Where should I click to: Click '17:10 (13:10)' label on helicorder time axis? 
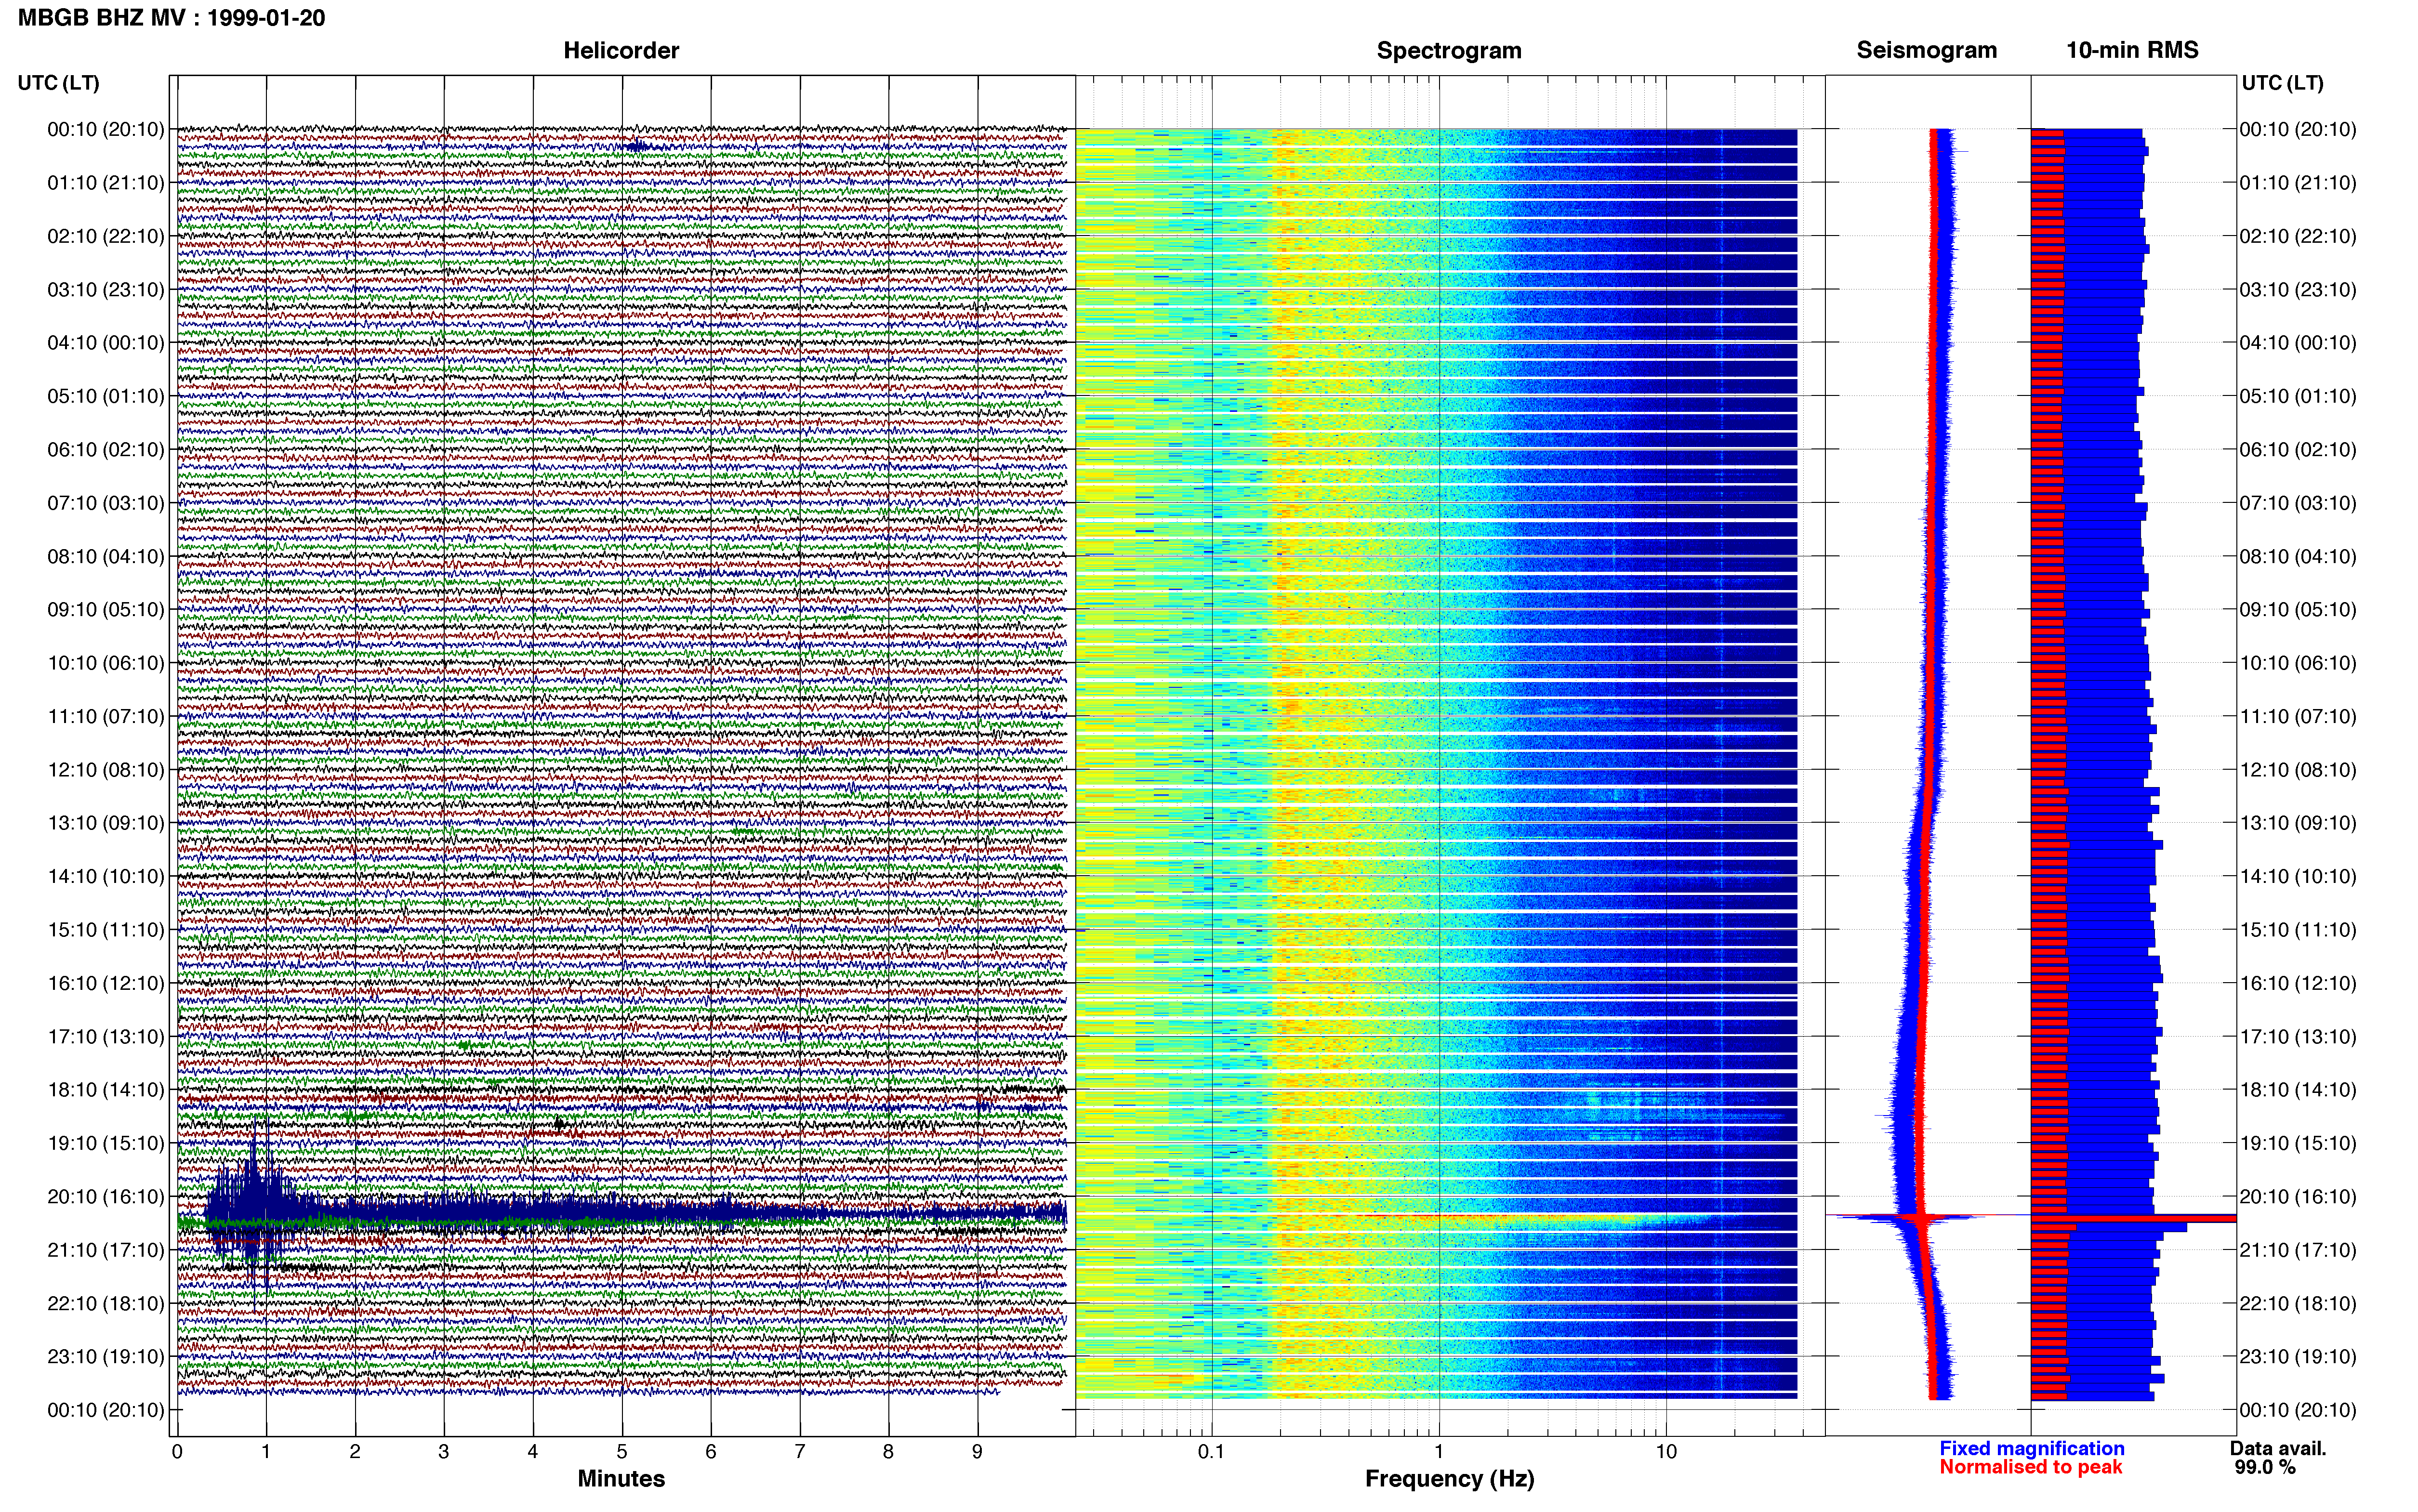pos(106,1037)
